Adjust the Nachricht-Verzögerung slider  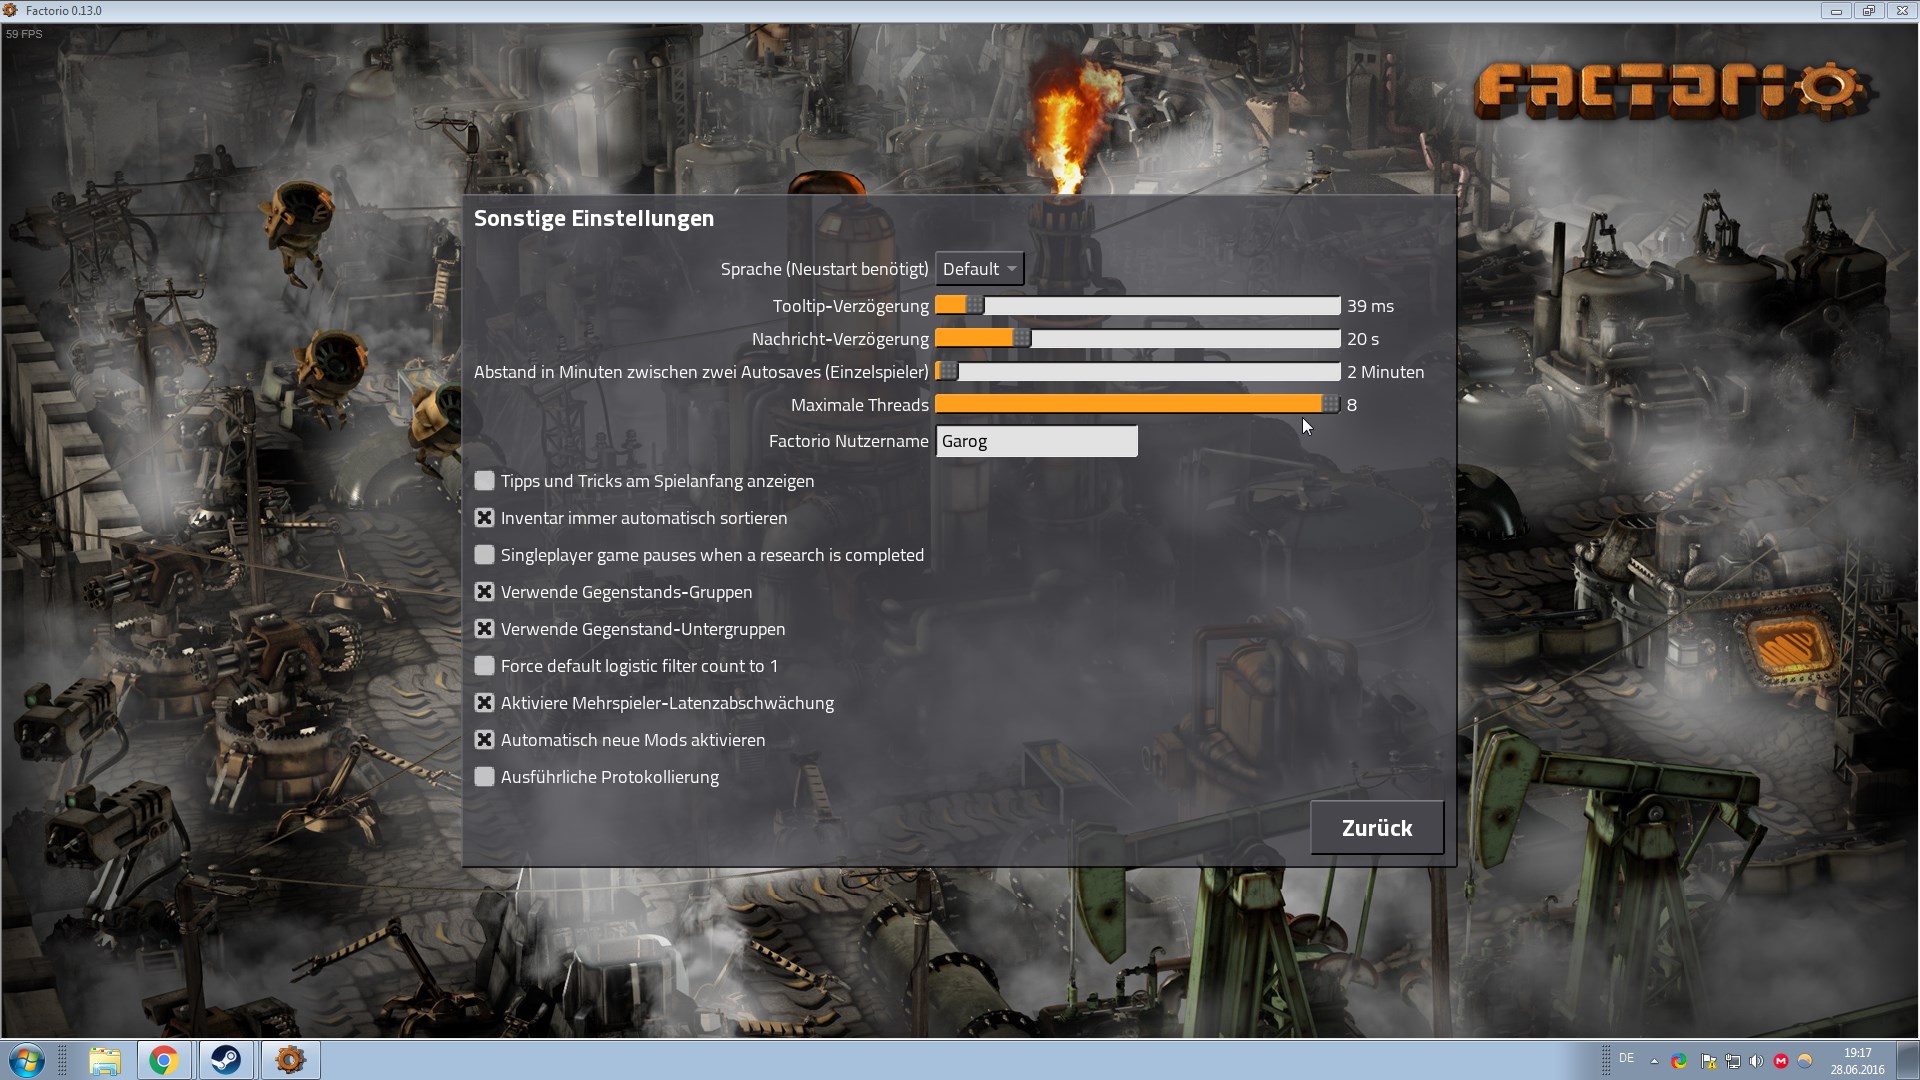tap(1138, 339)
